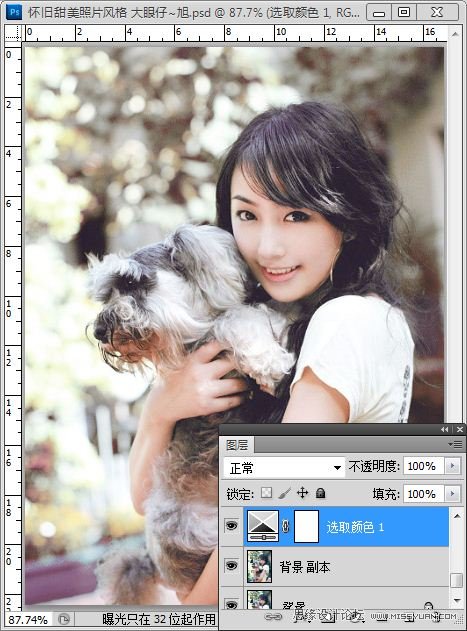The height and width of the screenshot is (631, 467).
Task: Maximize the document window
Action: (x=404, y=12)
